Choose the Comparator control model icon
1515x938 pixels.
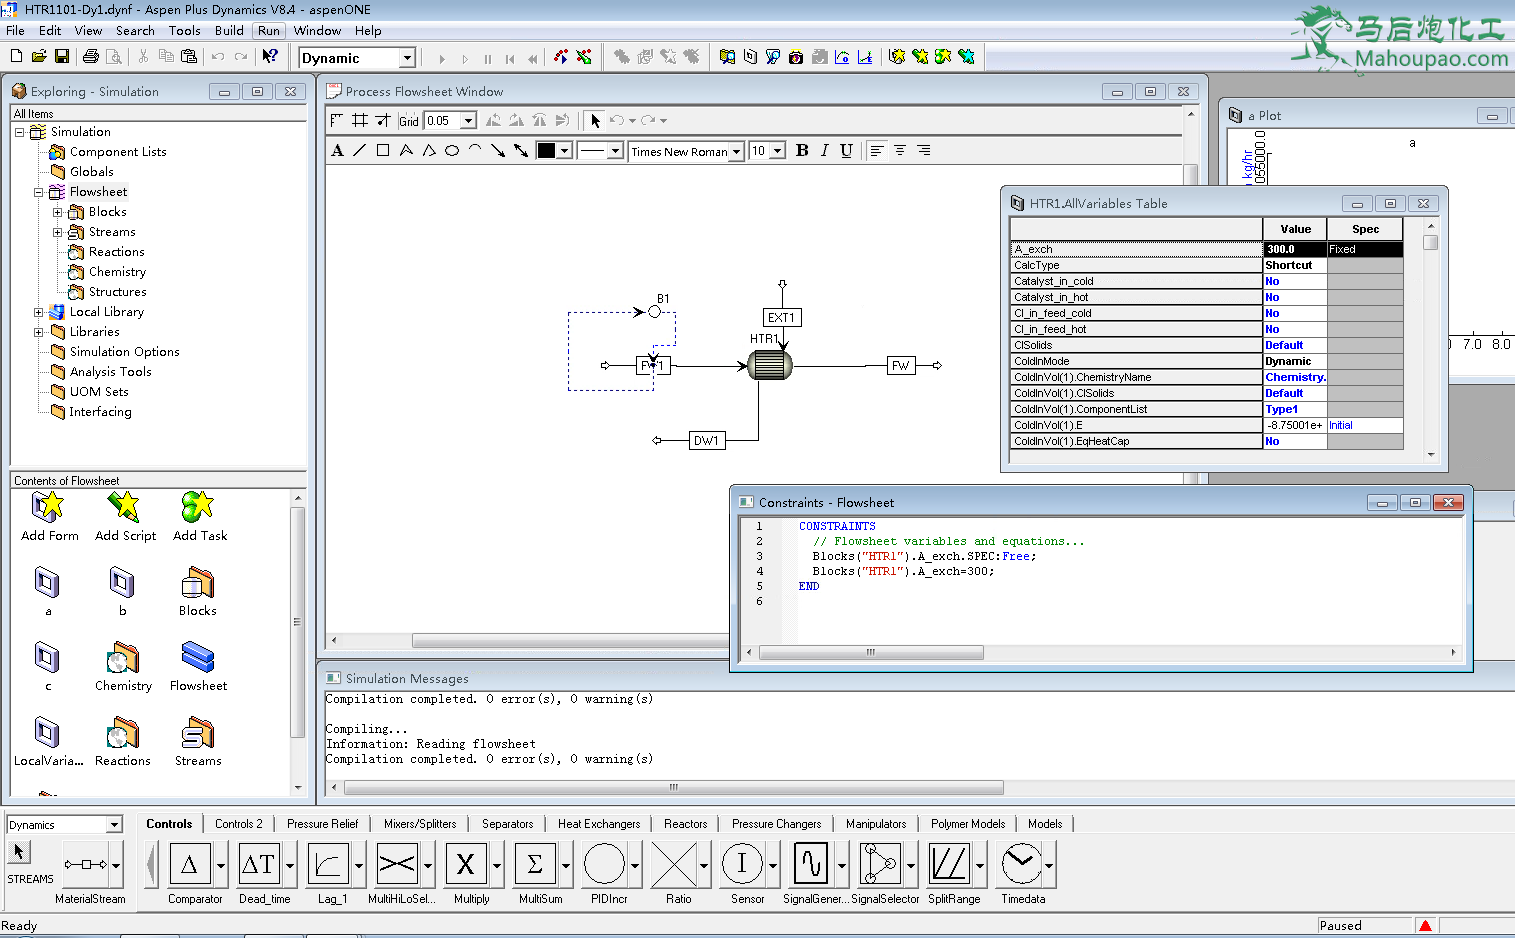point(189,865)
